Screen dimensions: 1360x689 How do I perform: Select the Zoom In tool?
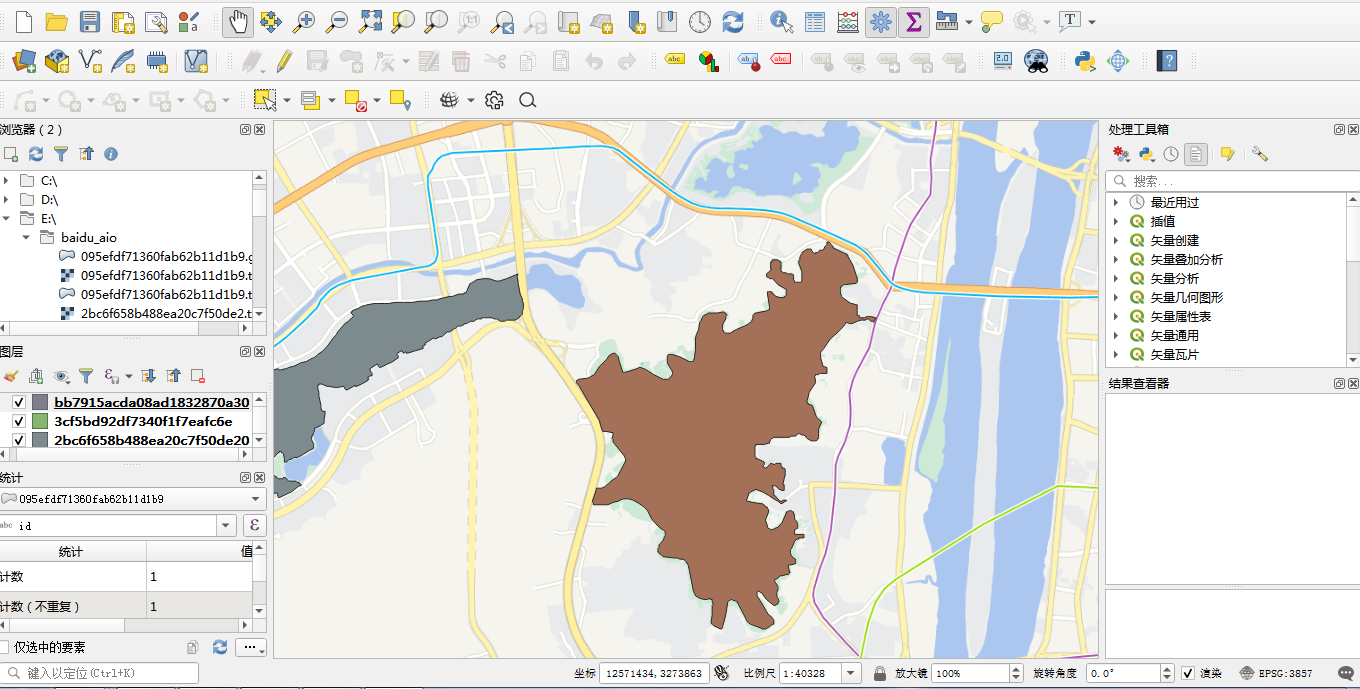304,21
